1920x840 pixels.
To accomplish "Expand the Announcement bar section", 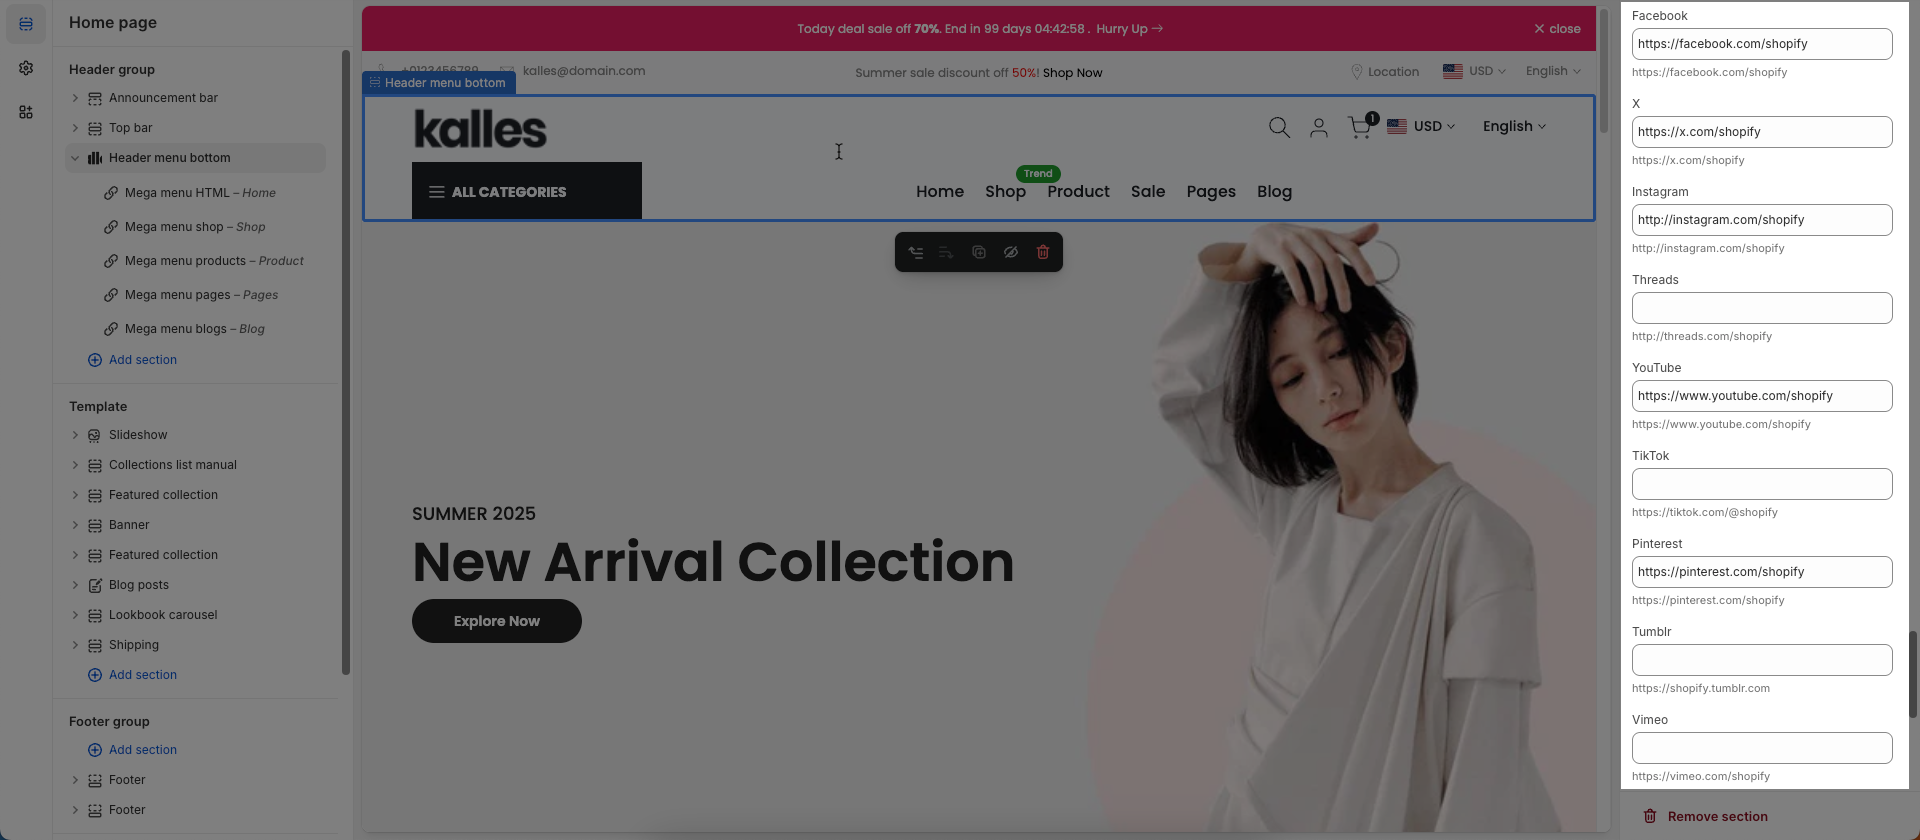I will tap(75, 98).
